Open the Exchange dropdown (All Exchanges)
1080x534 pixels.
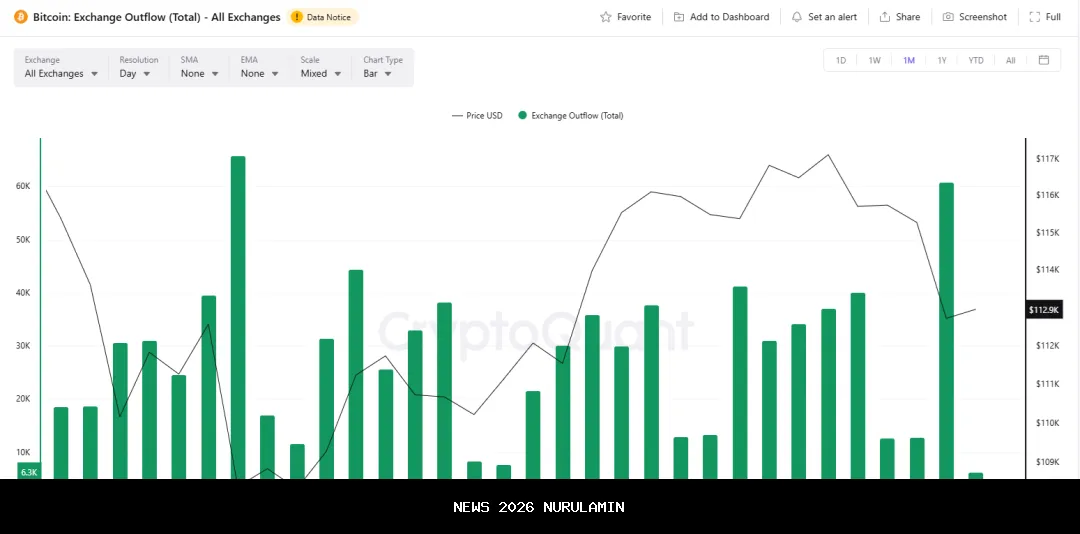[x=61, y=73]
